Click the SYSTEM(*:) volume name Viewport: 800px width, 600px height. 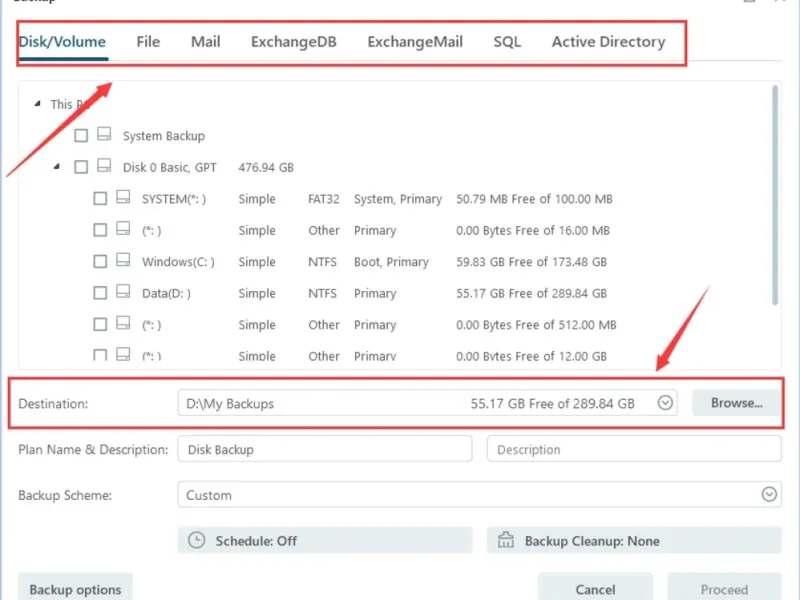(x=174, y=199)
